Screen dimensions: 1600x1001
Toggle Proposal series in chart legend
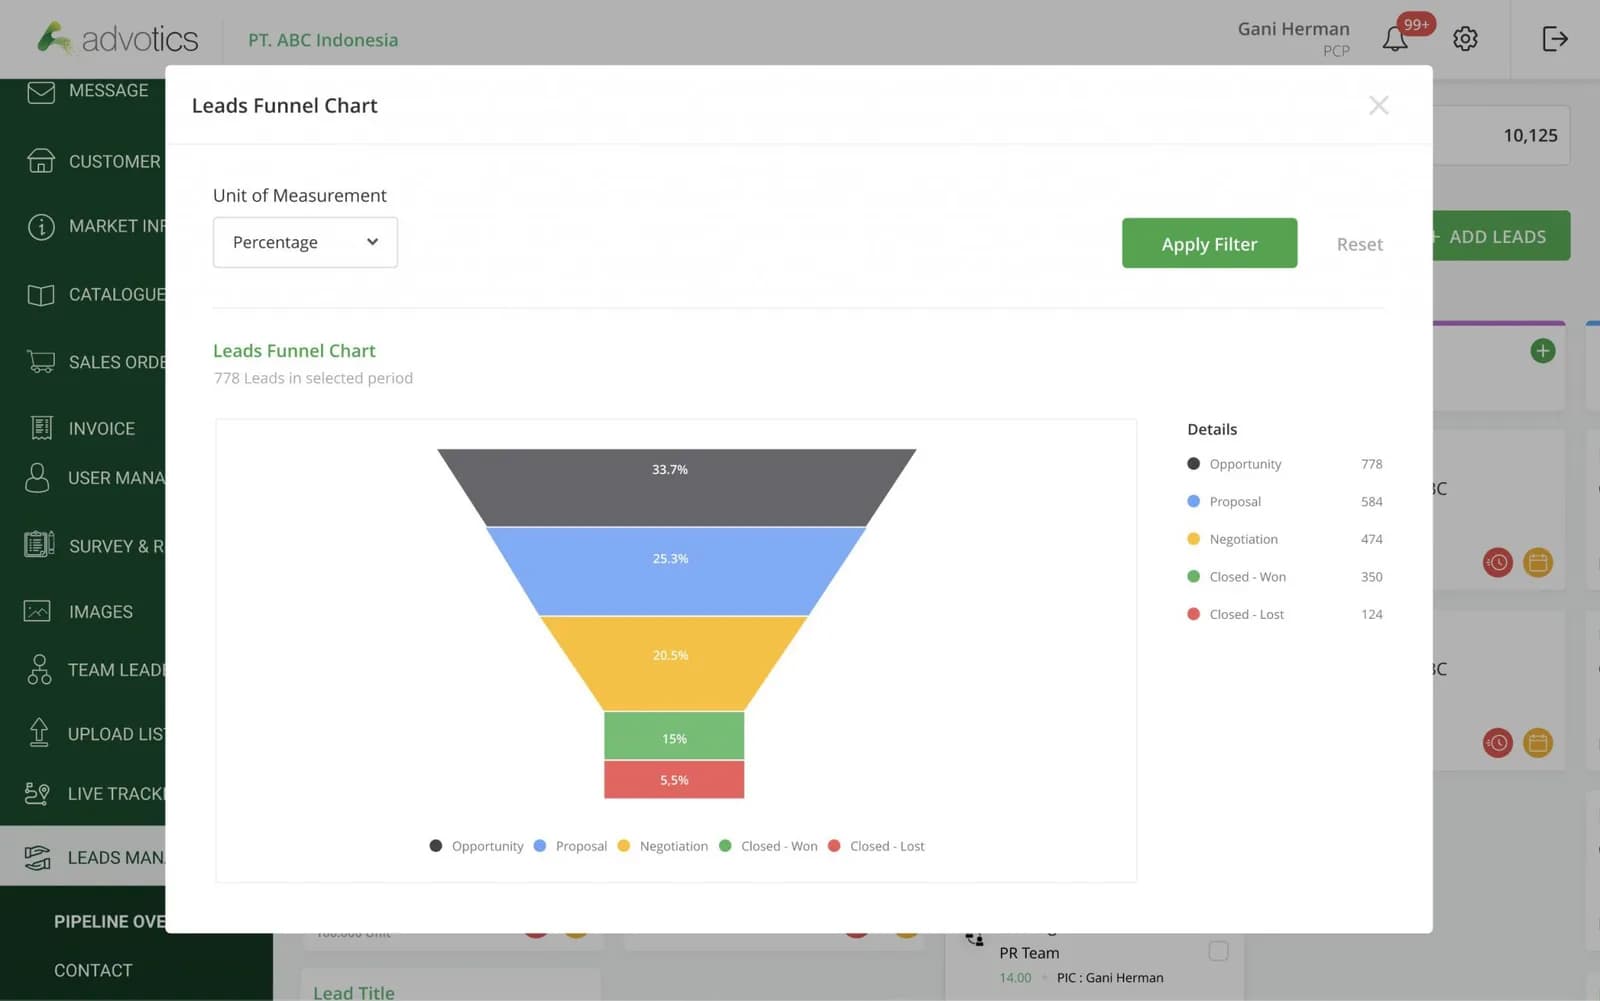[x=570, y=846]
